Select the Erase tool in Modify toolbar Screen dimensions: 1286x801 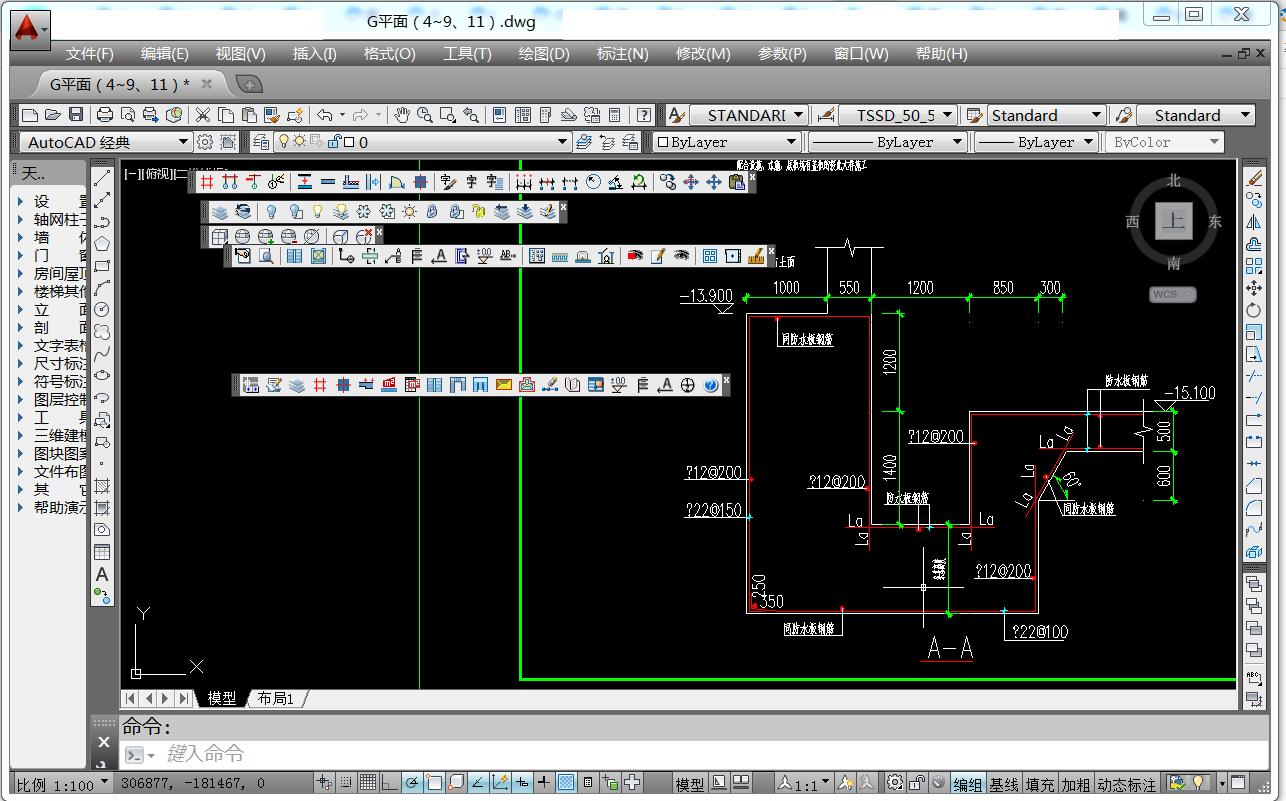1254,178
